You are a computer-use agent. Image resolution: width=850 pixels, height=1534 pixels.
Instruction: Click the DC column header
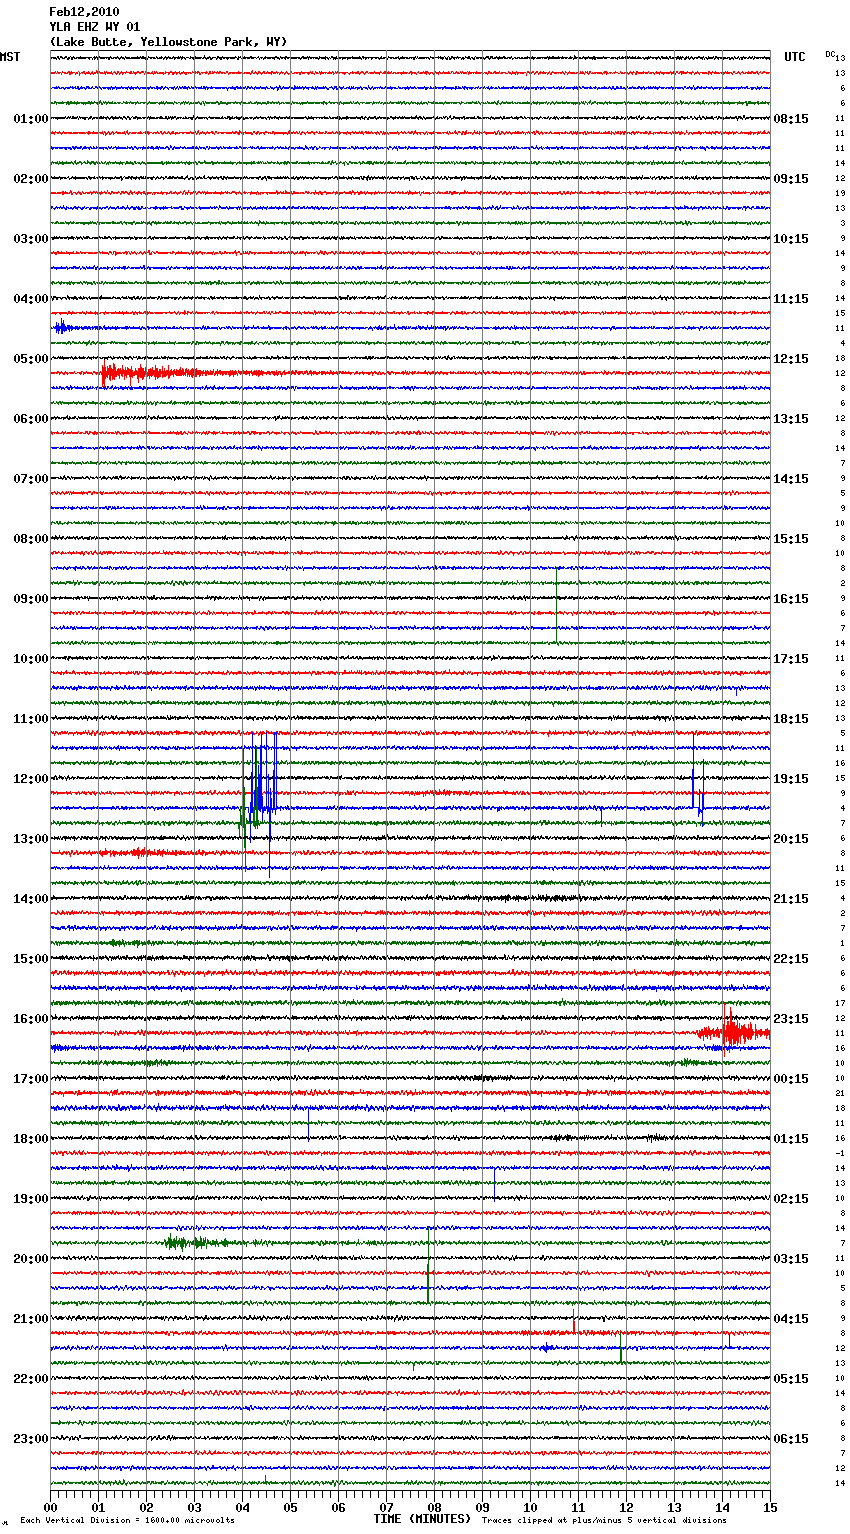(x=830, y=53)
